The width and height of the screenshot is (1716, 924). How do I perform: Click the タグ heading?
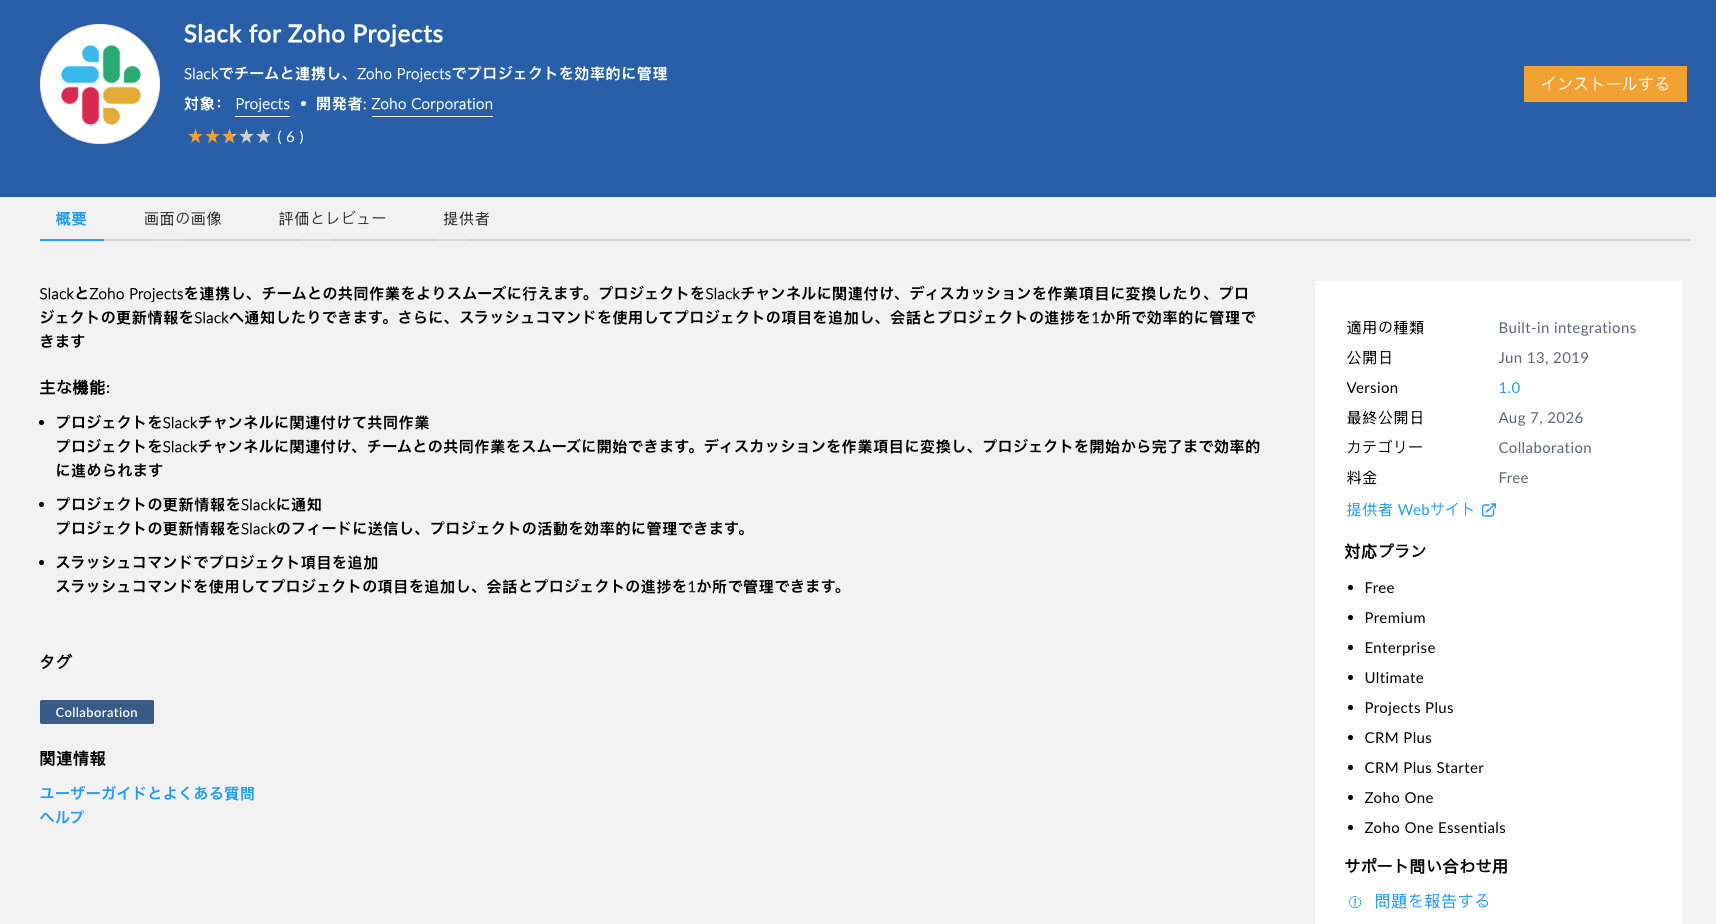point(56,661)
